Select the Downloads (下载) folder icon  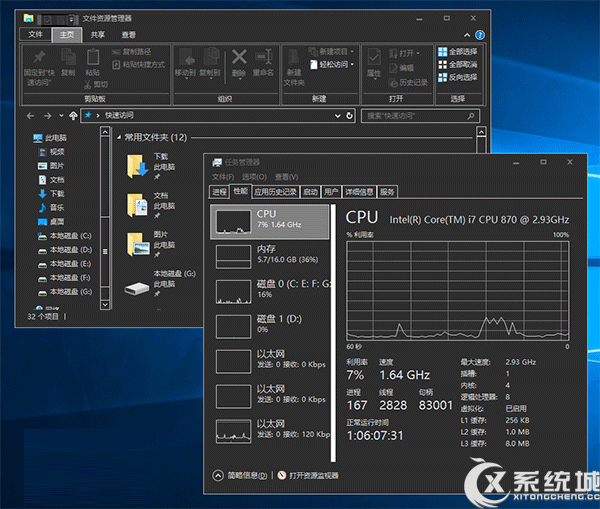(x=137, y=166)
